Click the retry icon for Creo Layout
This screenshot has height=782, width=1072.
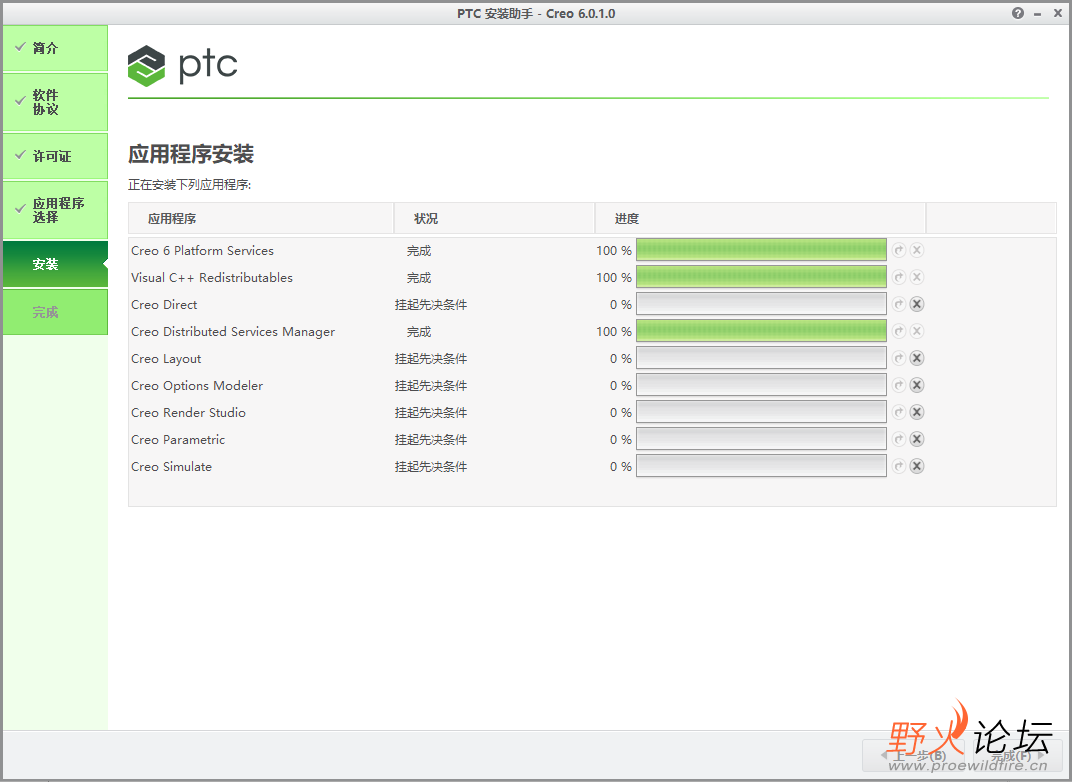tap(899, 358)
